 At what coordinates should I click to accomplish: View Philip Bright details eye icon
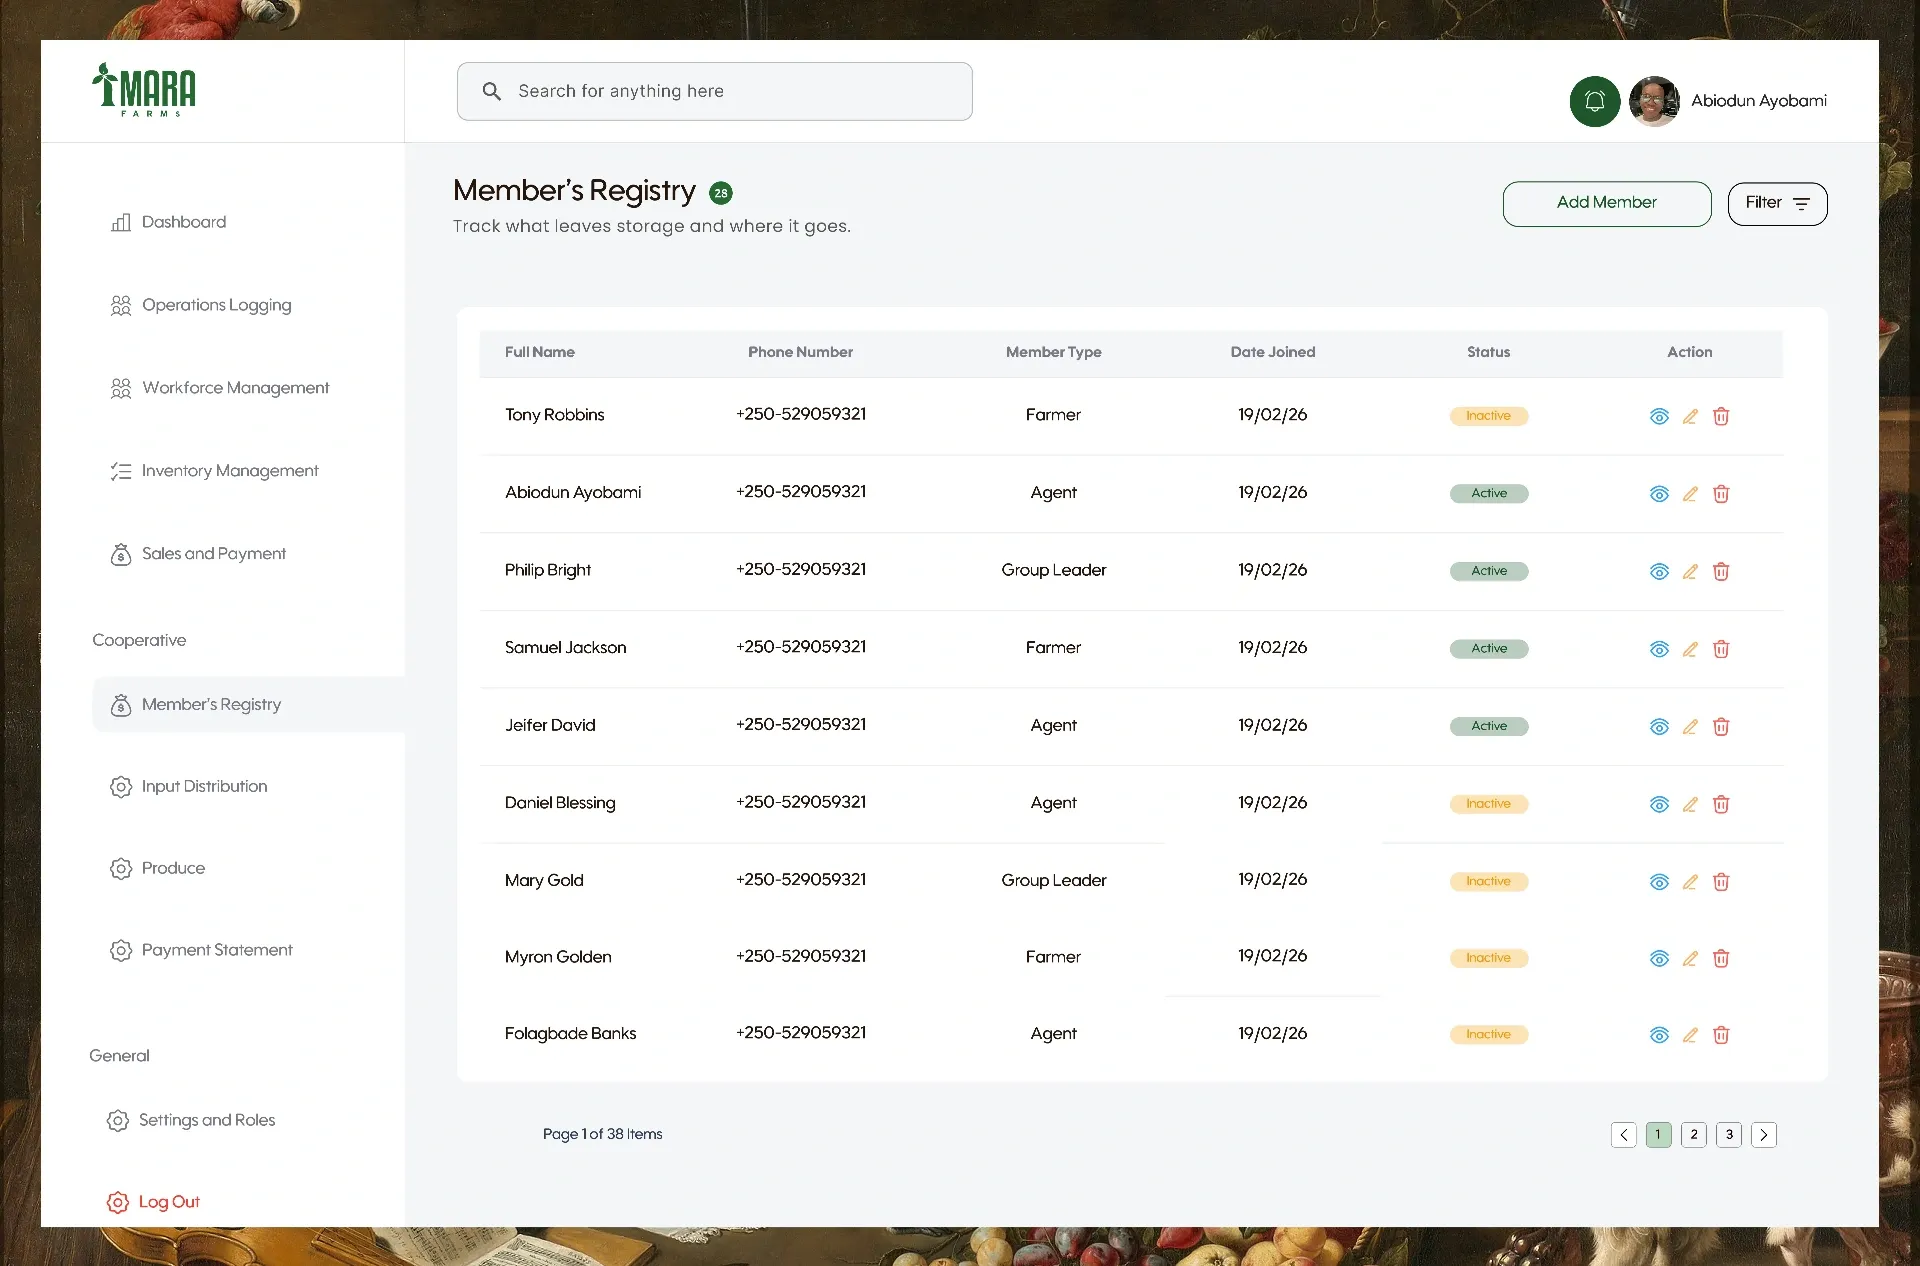pyautogui.click(x=1659, y=571)
